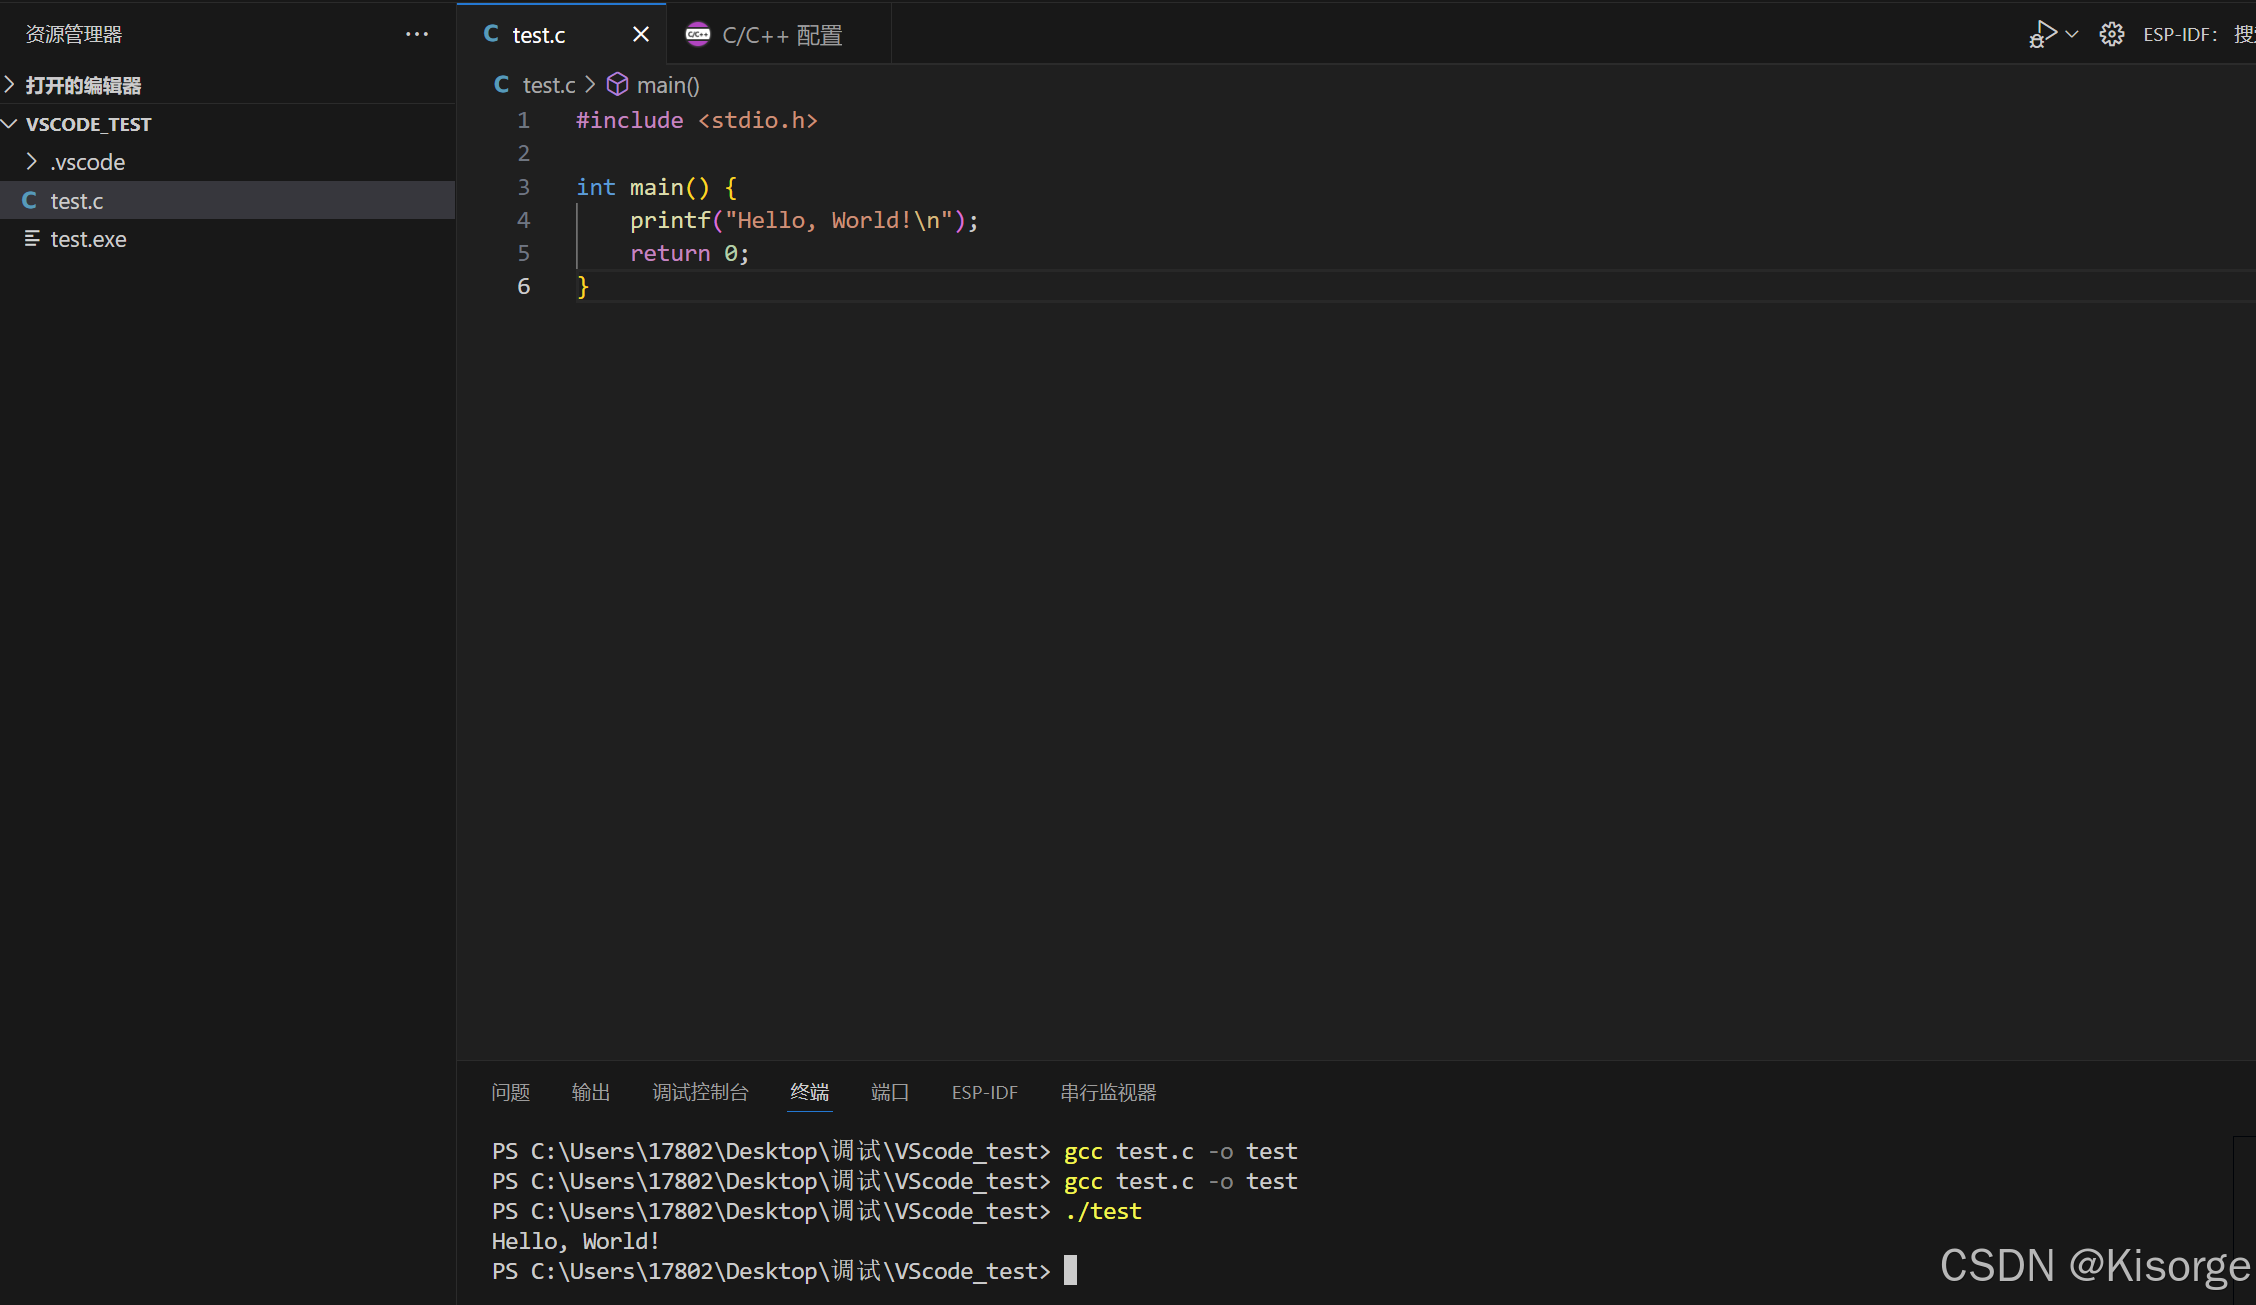Click test.c in the breadcrumb path

coord(549,85)
